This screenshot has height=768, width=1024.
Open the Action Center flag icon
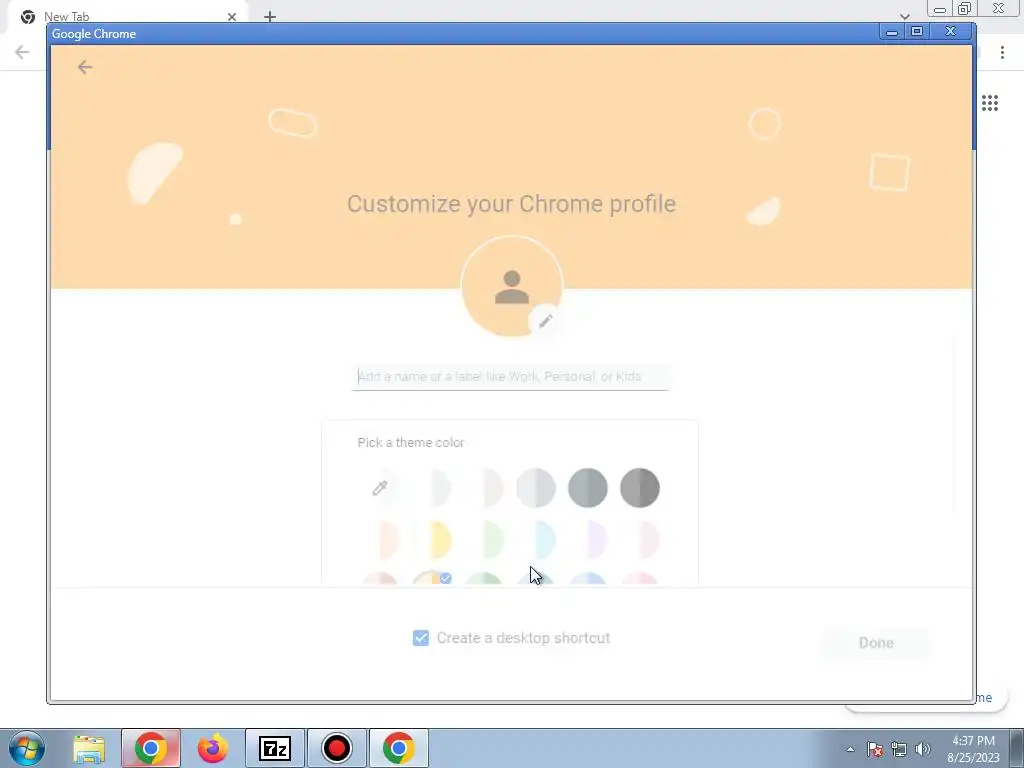(x=875, y=749)
